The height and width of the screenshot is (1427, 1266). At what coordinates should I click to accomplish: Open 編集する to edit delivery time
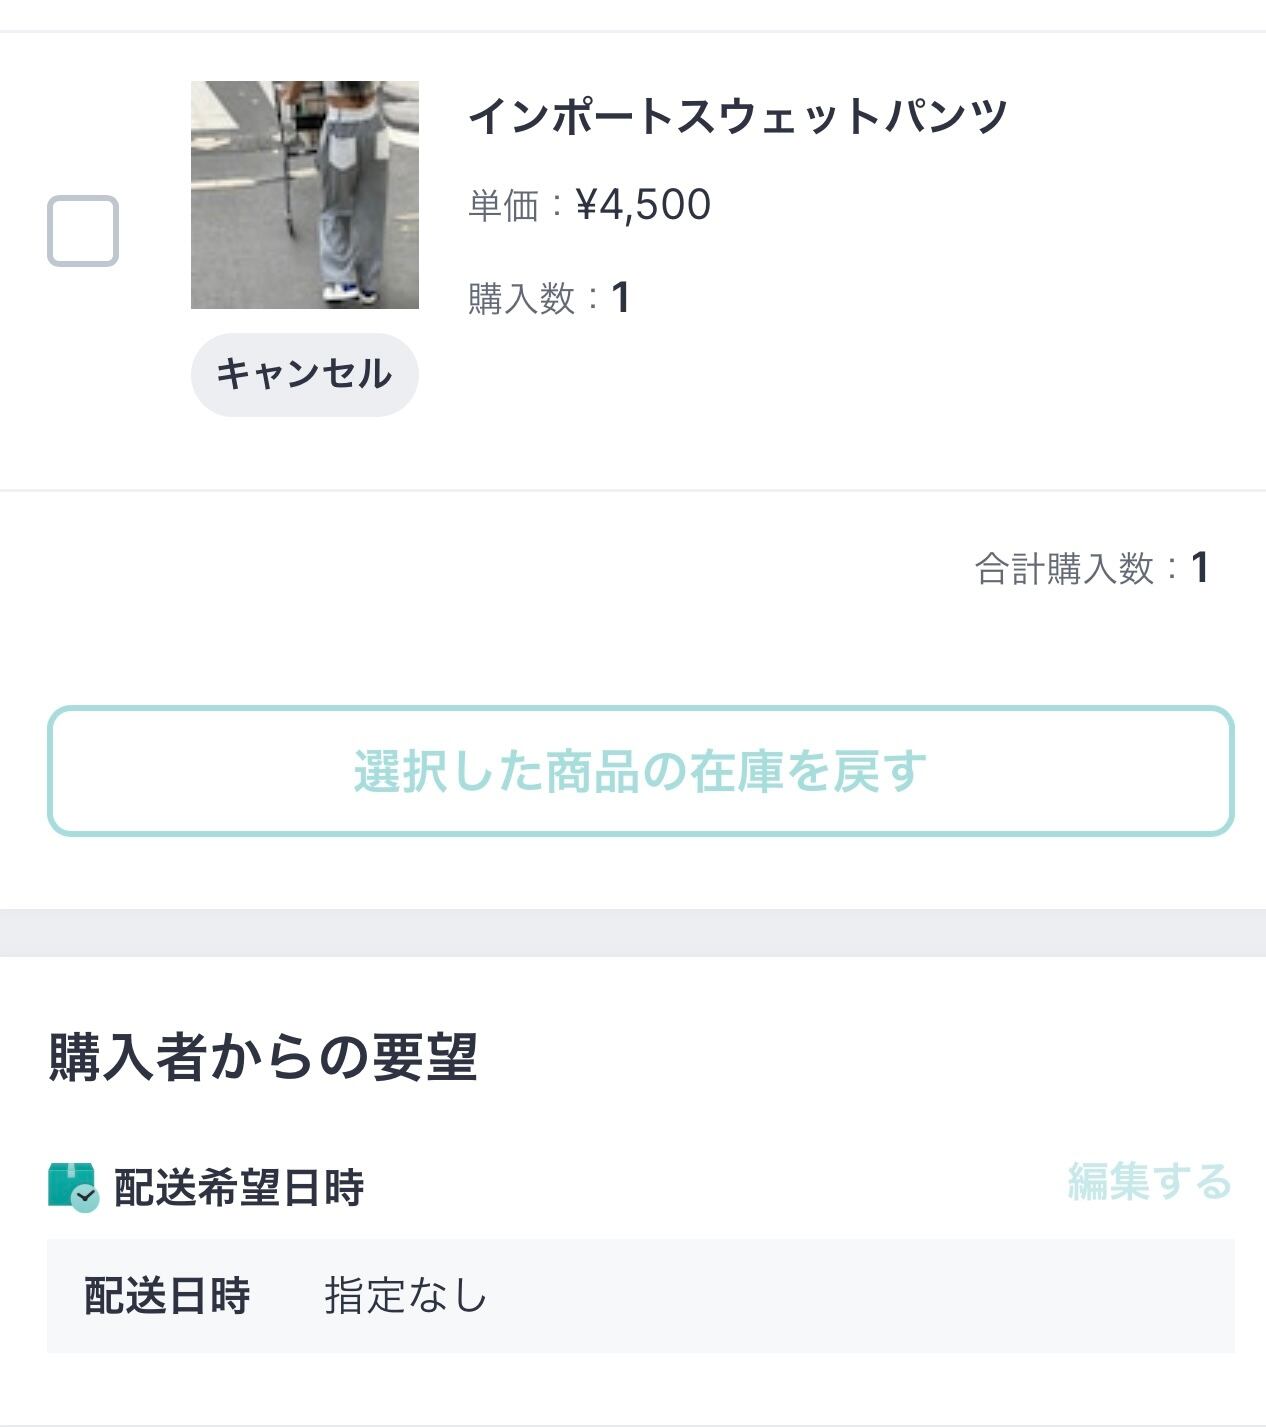[1149, 1181]
